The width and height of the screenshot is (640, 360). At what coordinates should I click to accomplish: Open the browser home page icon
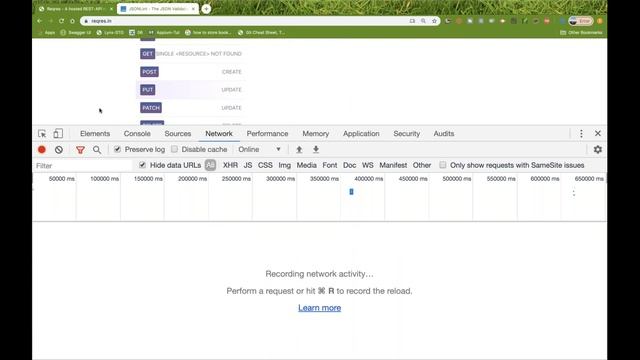pos(72,21)
